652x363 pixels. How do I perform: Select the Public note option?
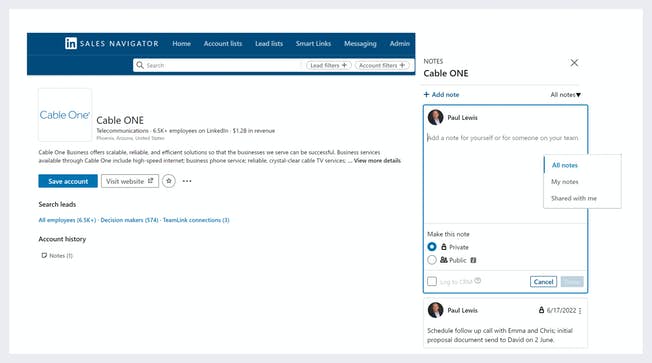(x=432, y=260)
